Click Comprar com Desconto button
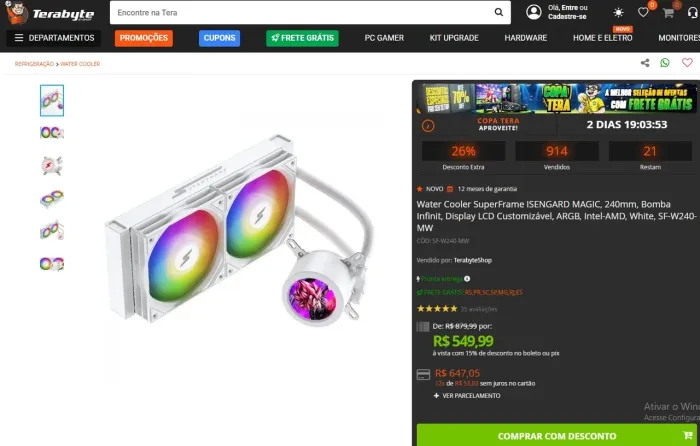 pos(557,435)
